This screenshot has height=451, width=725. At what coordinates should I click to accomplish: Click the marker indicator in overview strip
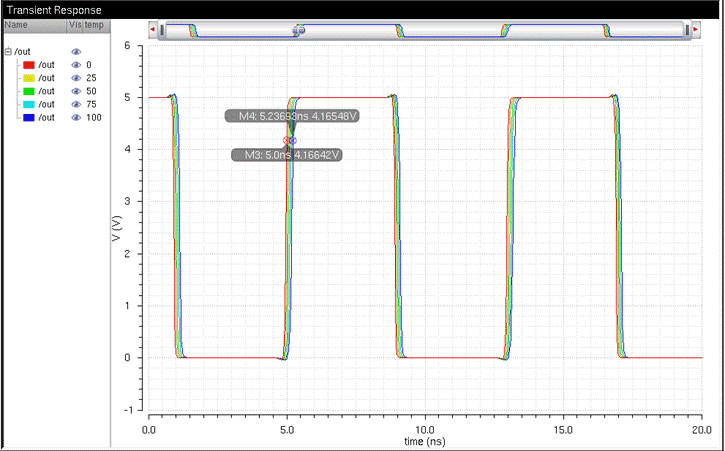tap(299, 30)
